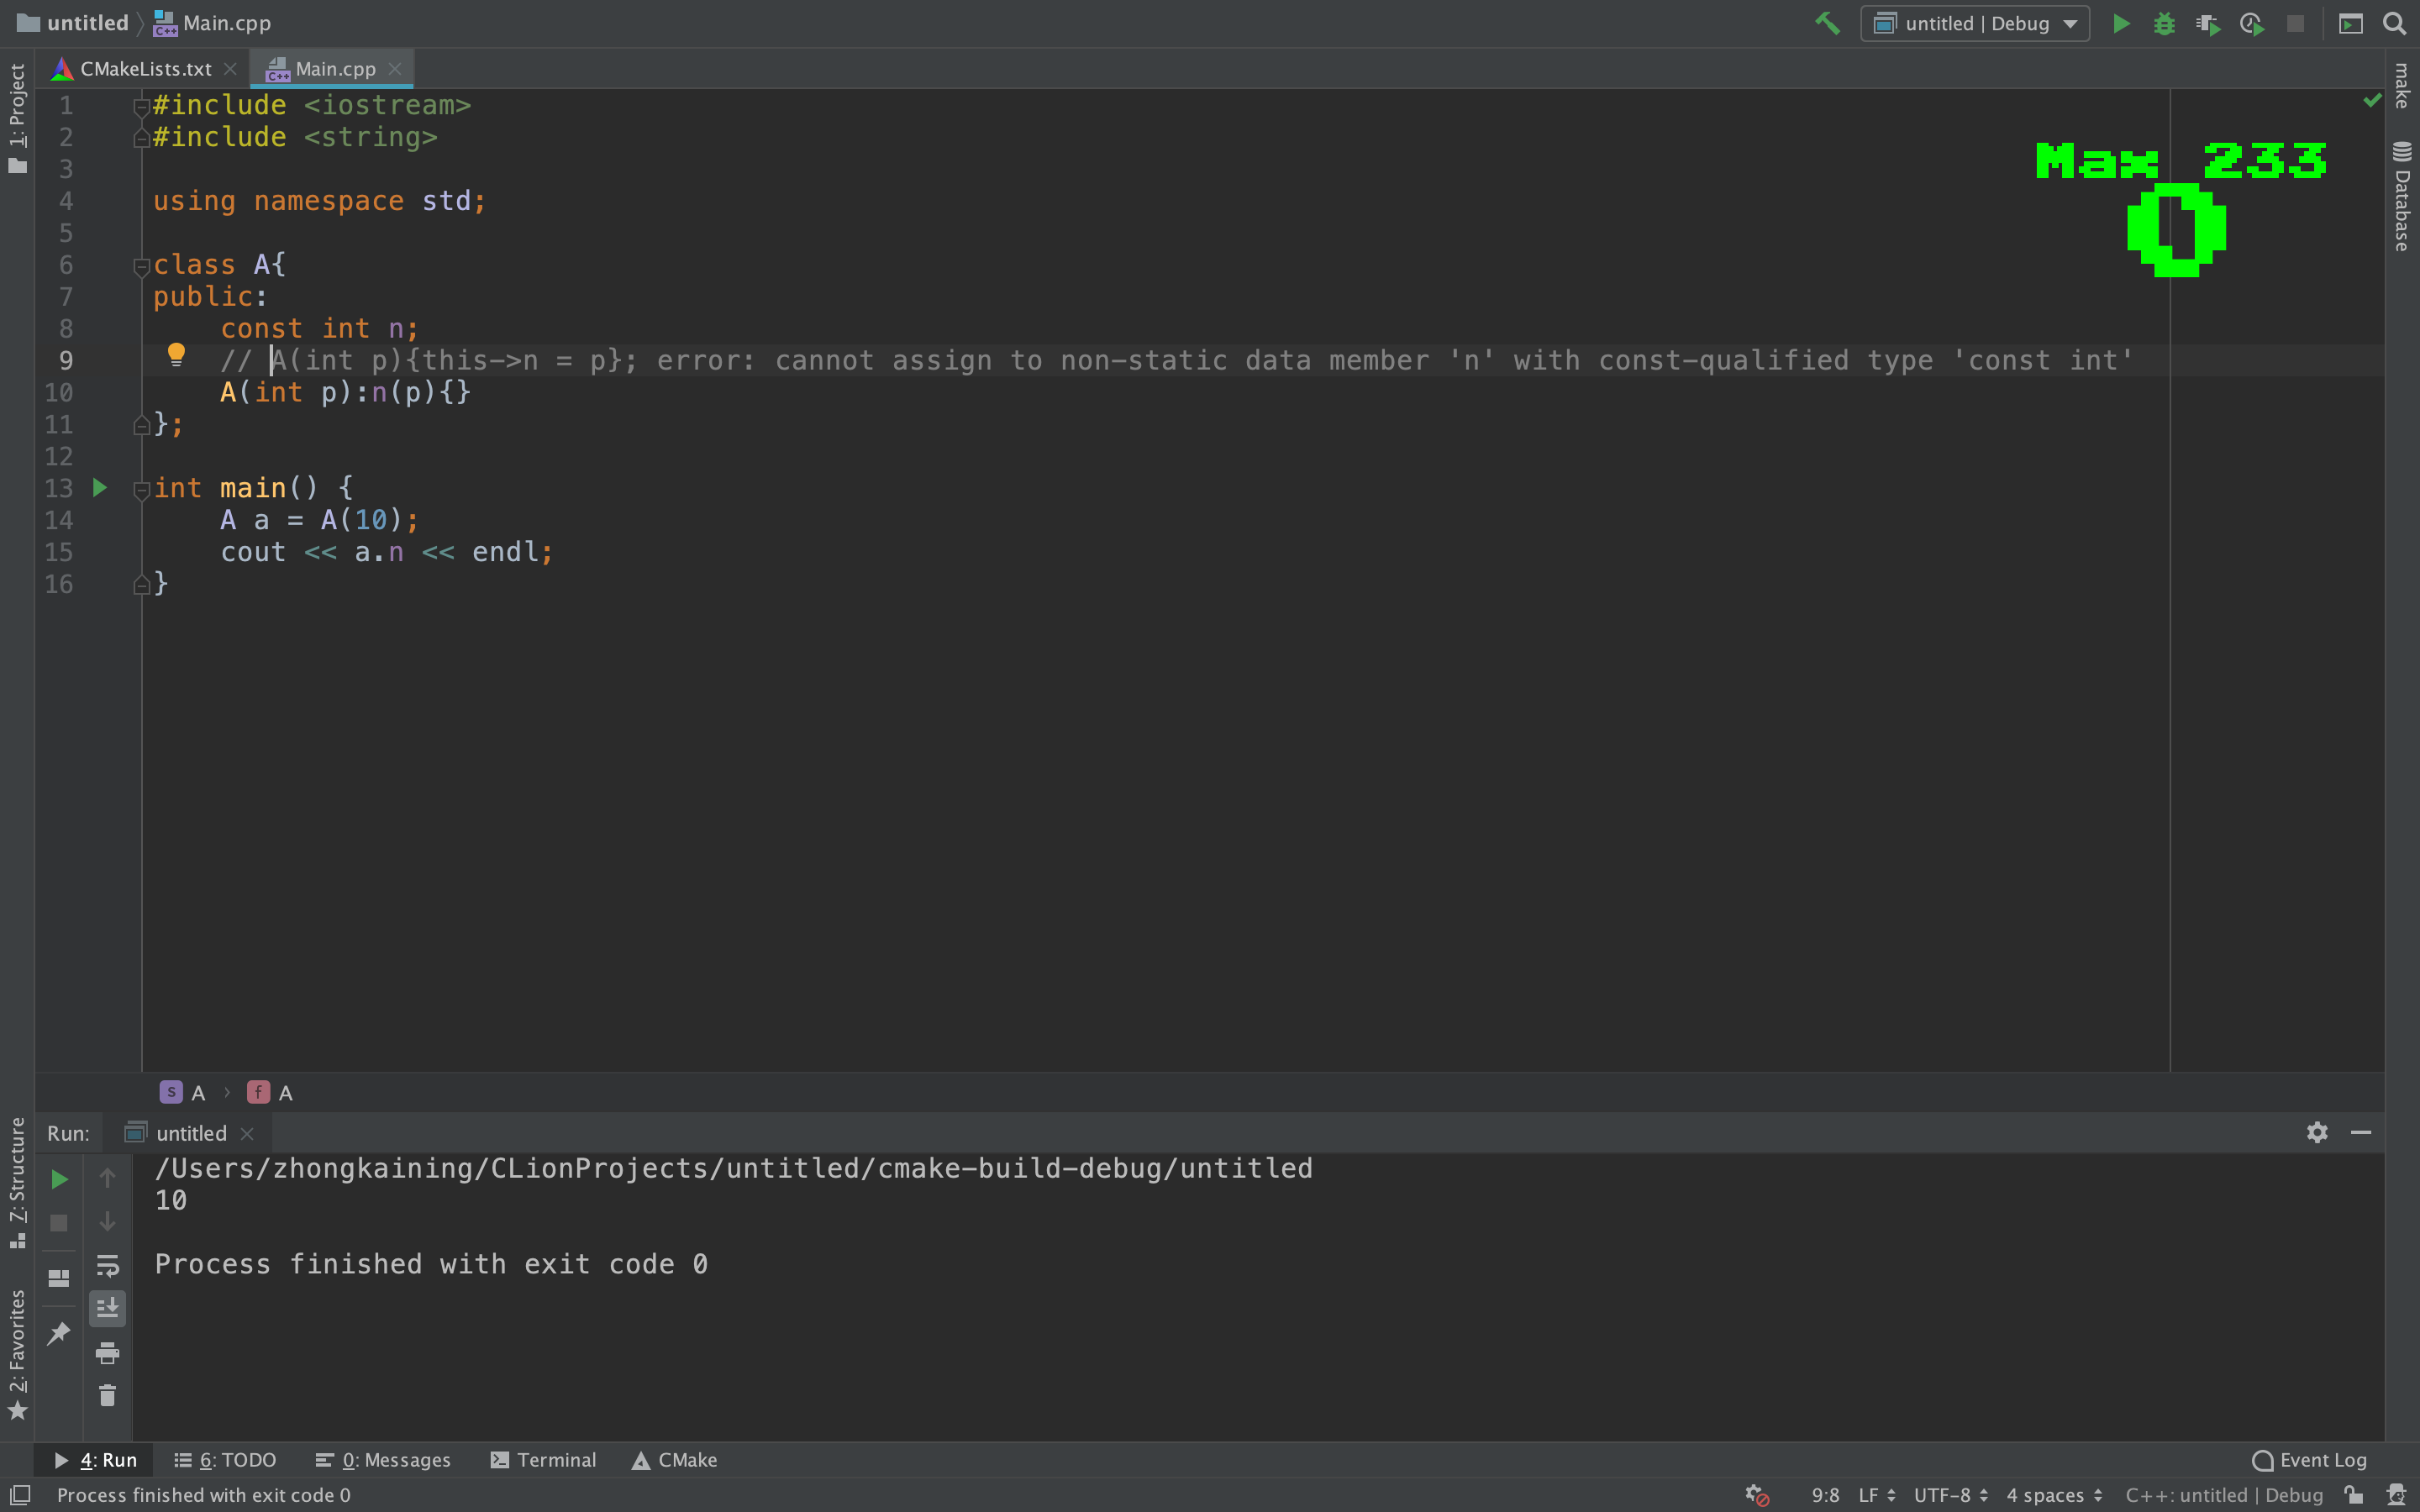Click the restore layout icon in the Run panel
Image resolution: width=2420 pixels, height=1512 pixels.
[x=59, y=1278]
